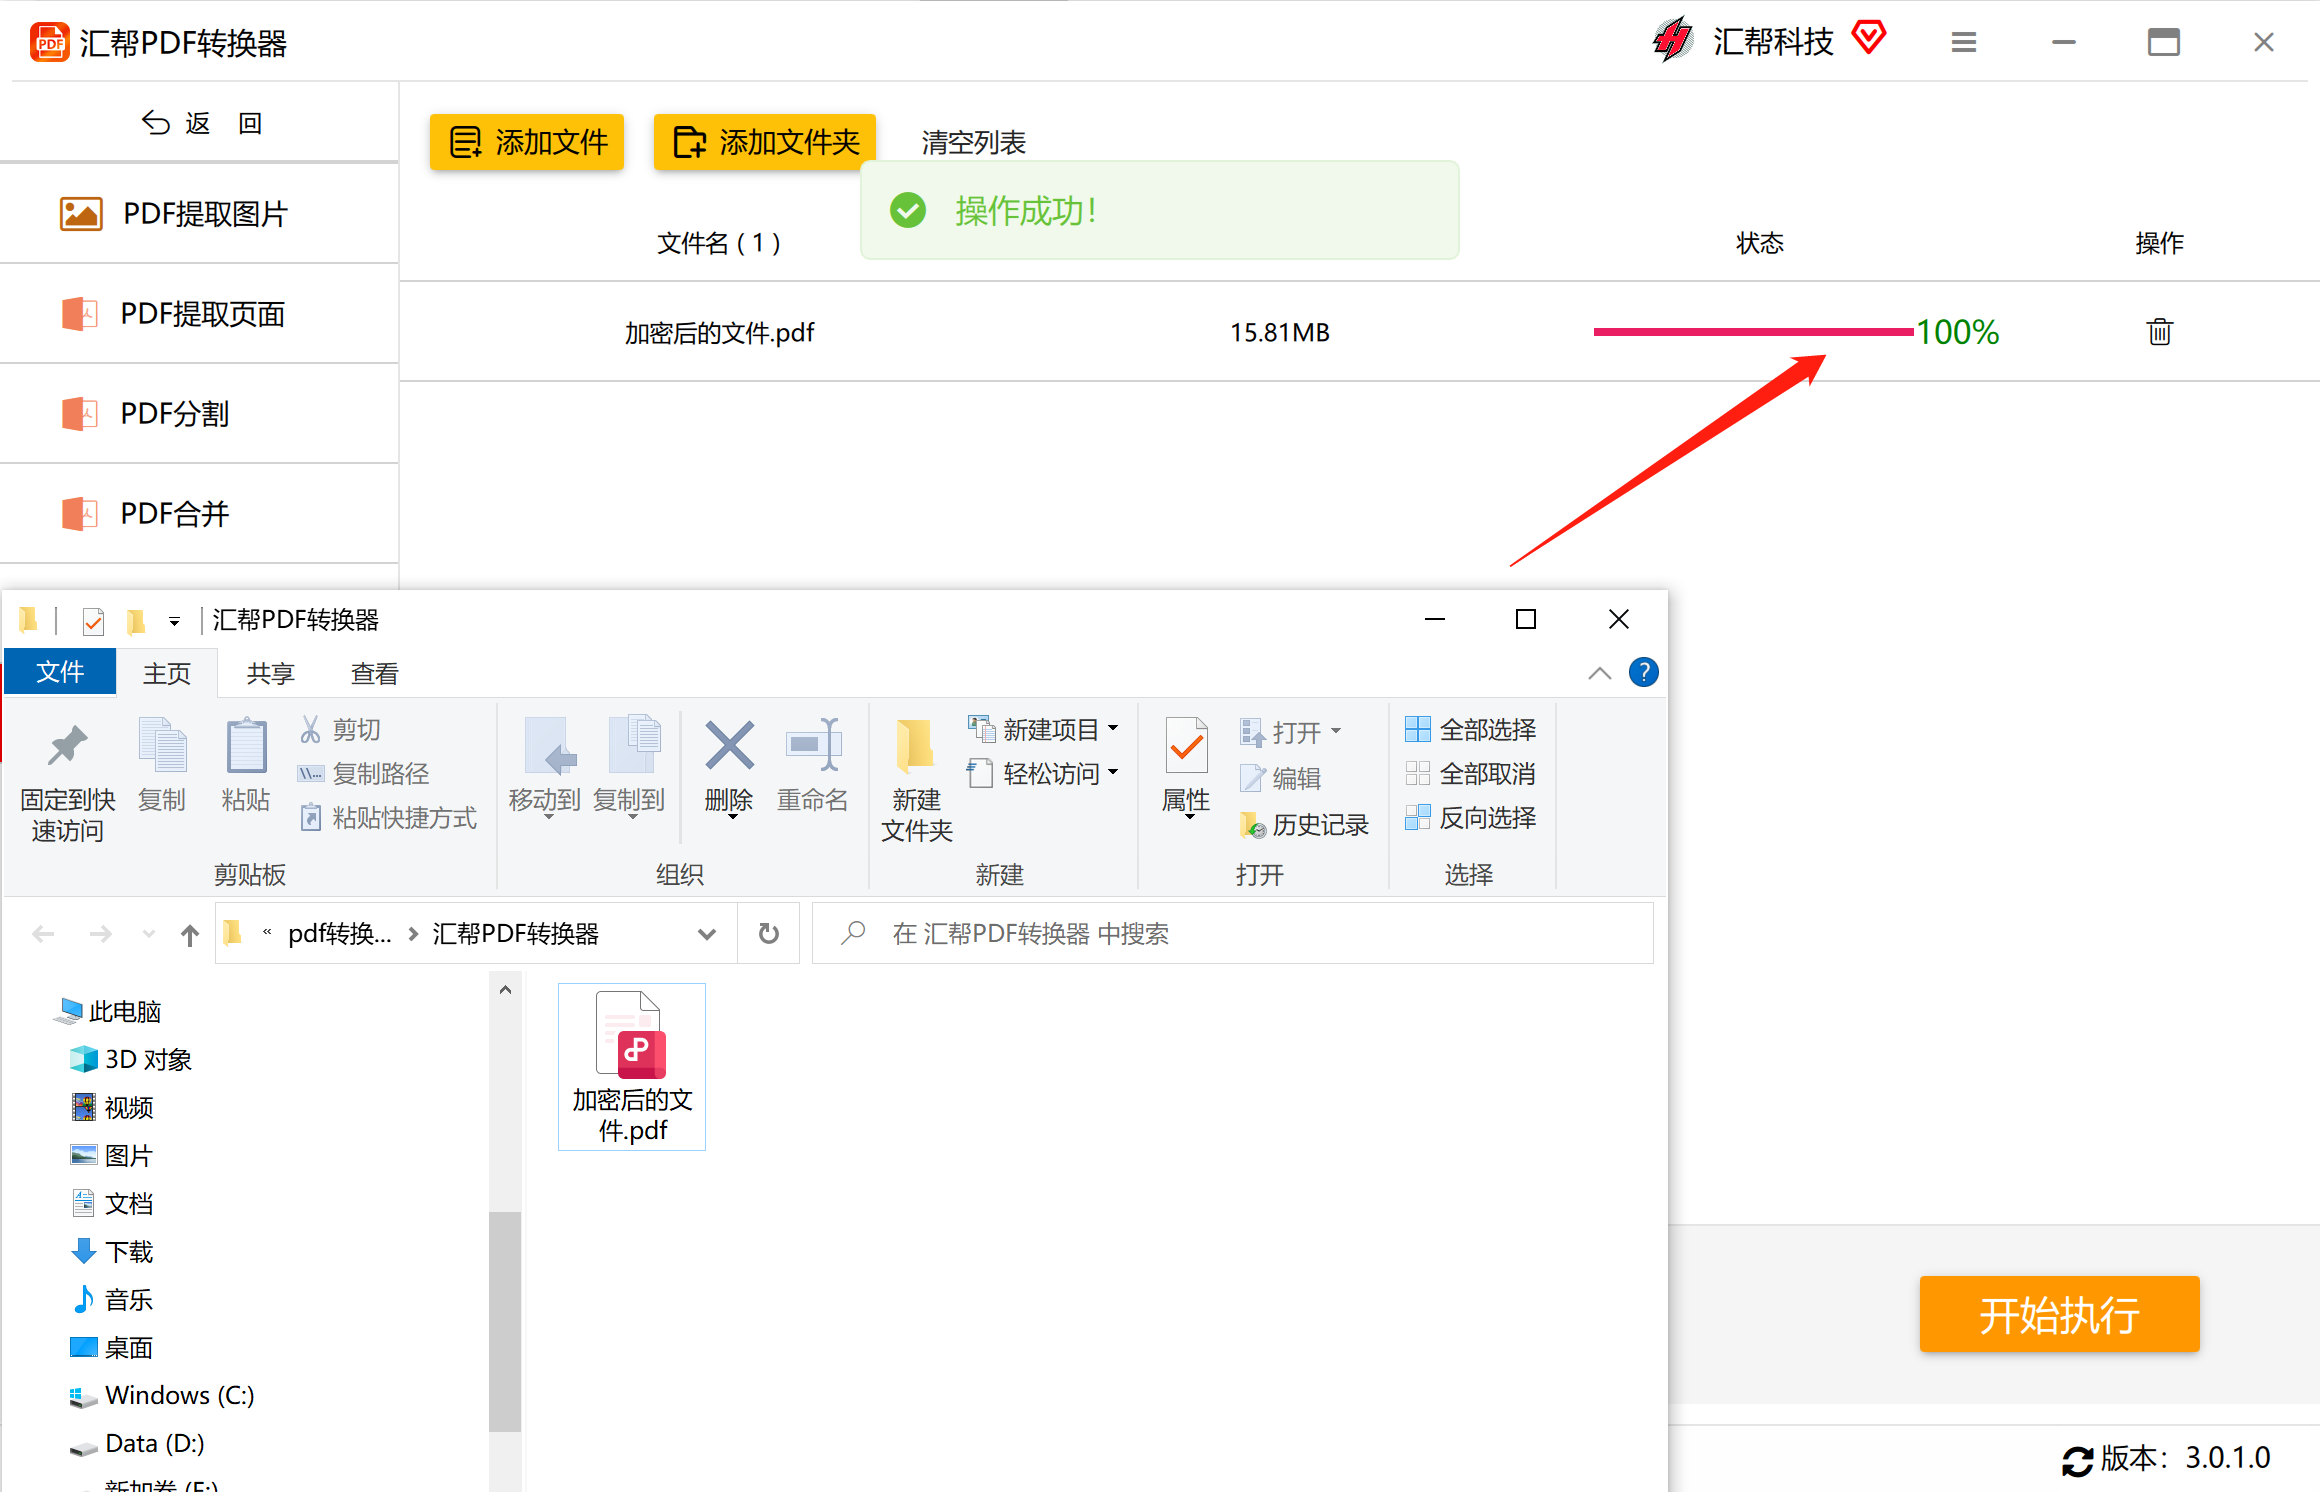Click the 复制 copy icon in ribbon
The image size is (2320, 1492).
click(x=162, y=766)
